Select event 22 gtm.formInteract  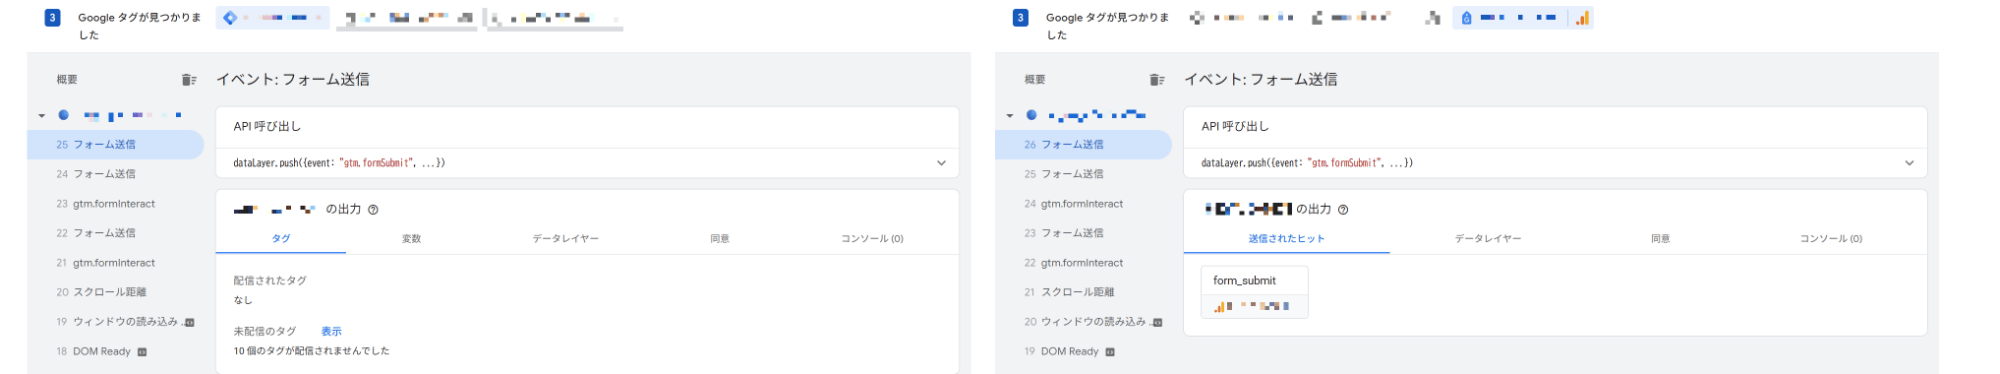pyautogui.click(x=1083, y=263)
